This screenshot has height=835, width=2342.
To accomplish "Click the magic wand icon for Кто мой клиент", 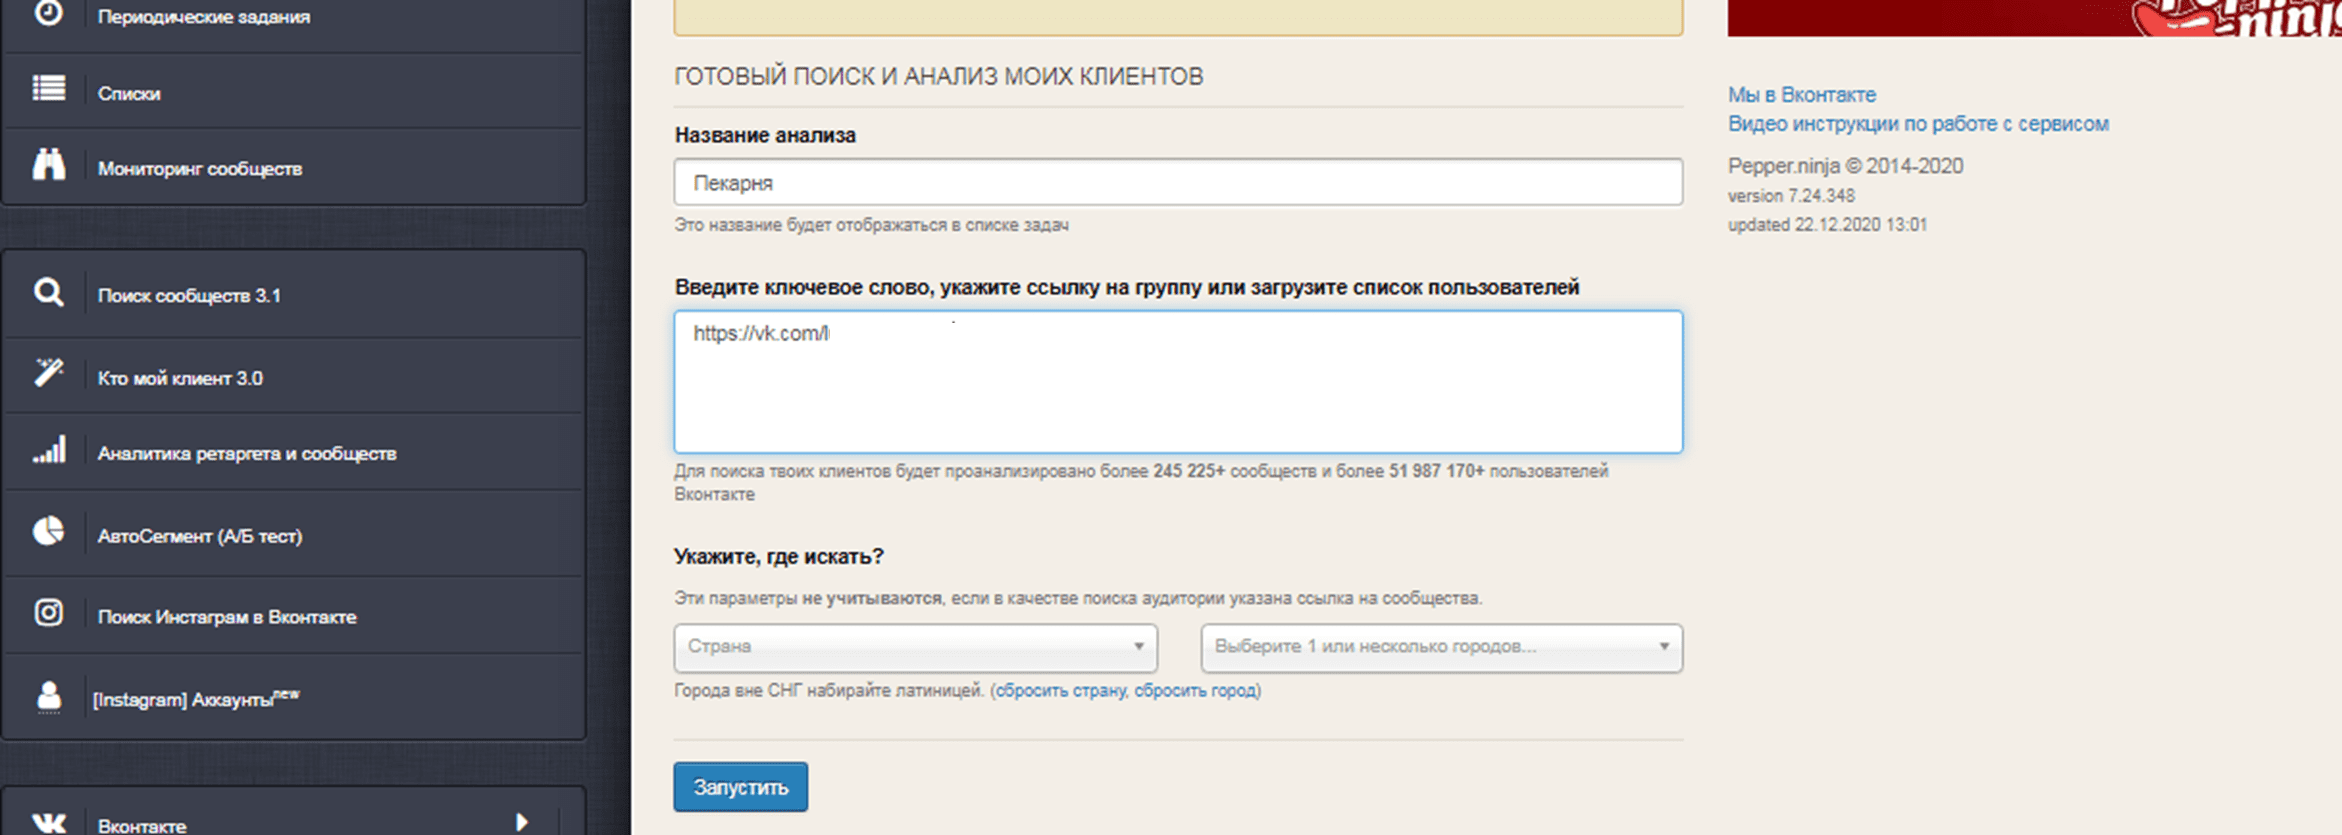I will pyautogui.click(x=49, y=372).
